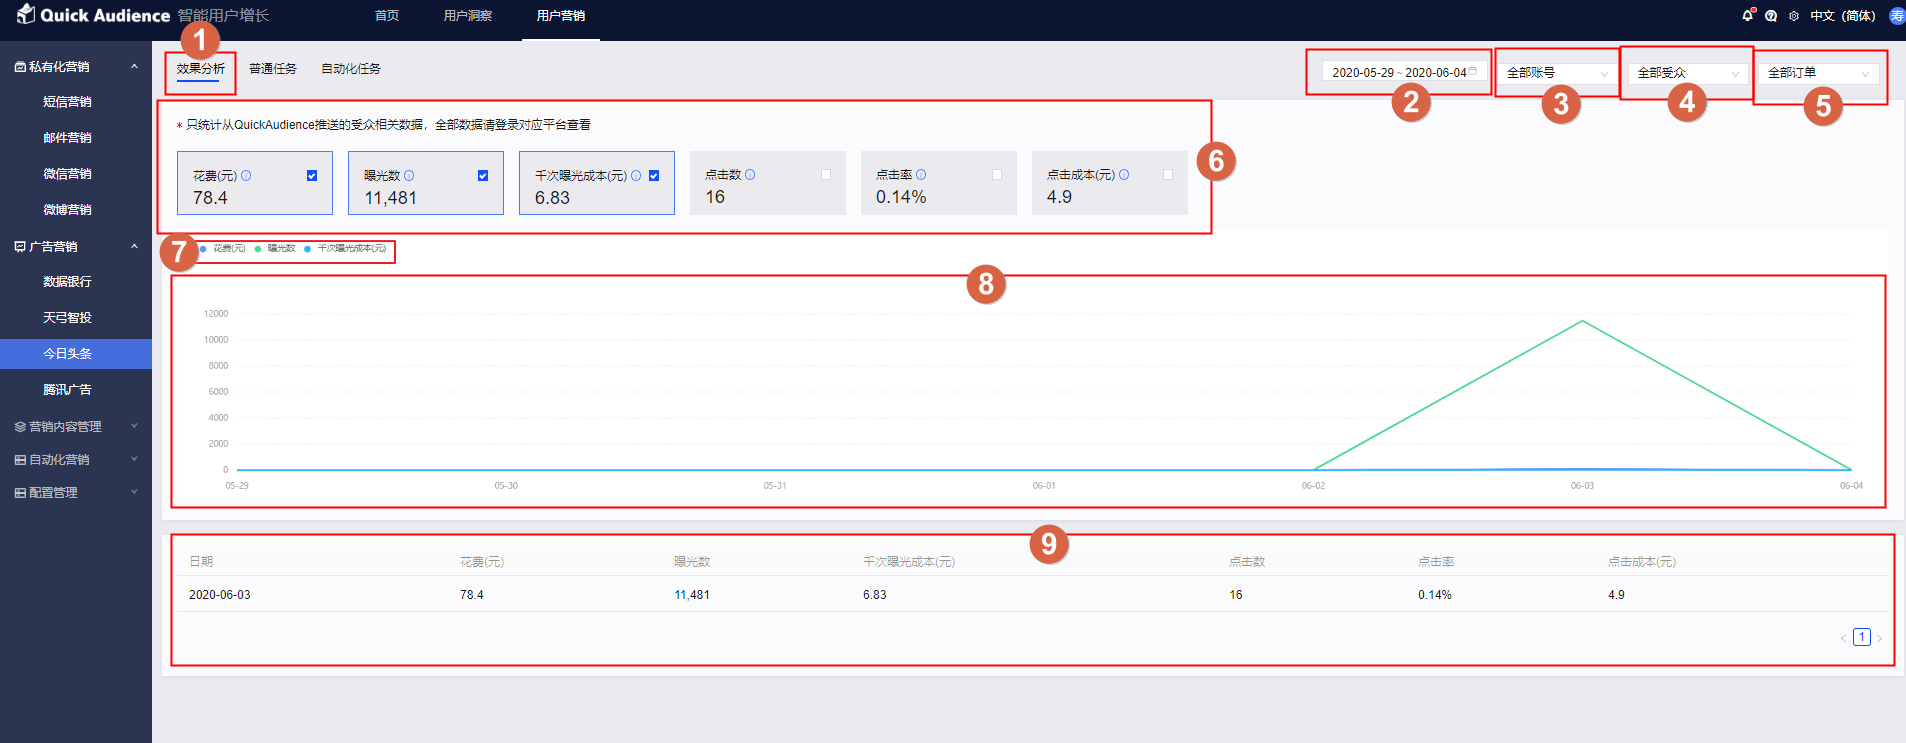
Task: Switch language via 中文 (简体) selector
Action: pos(1843,16)
